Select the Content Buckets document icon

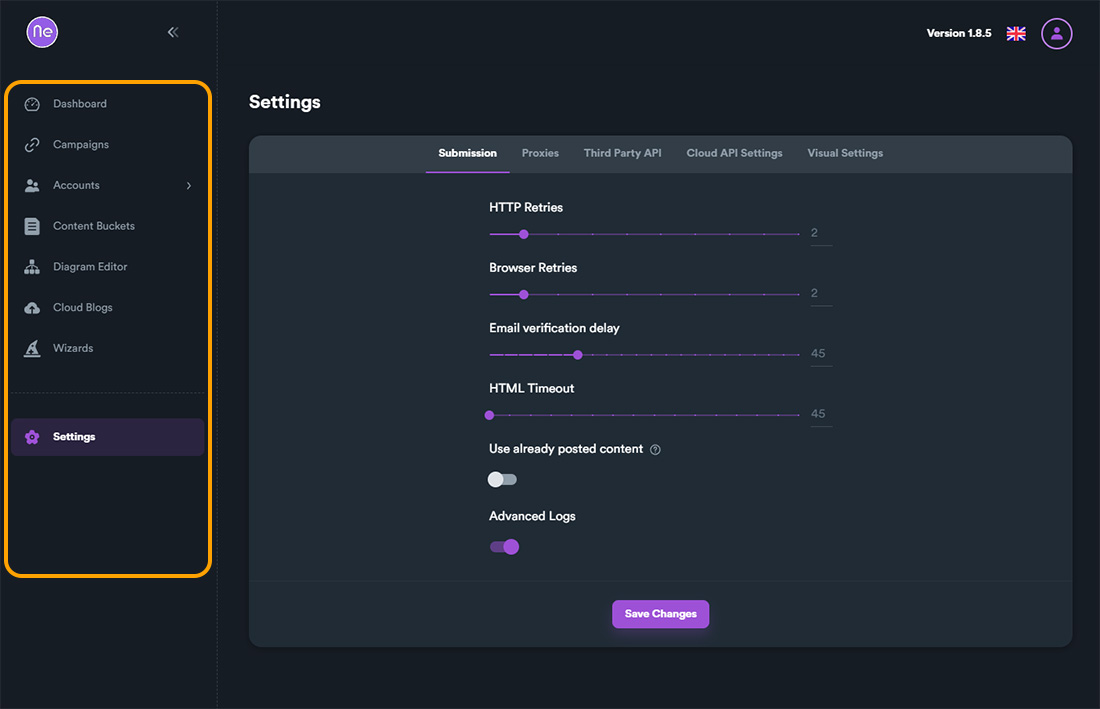tap(32, 227)
